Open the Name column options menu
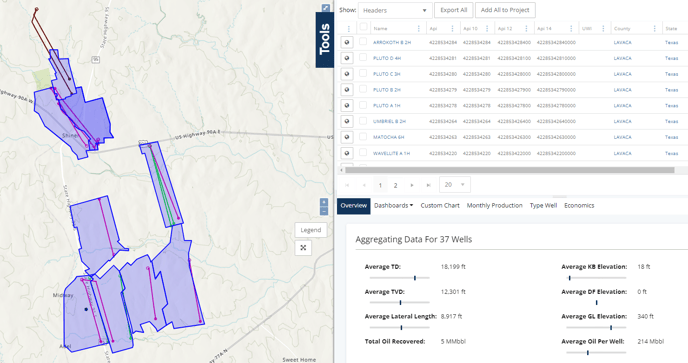Image resolution: width=688 pixels, height=363 pixels. click(418, 29)
